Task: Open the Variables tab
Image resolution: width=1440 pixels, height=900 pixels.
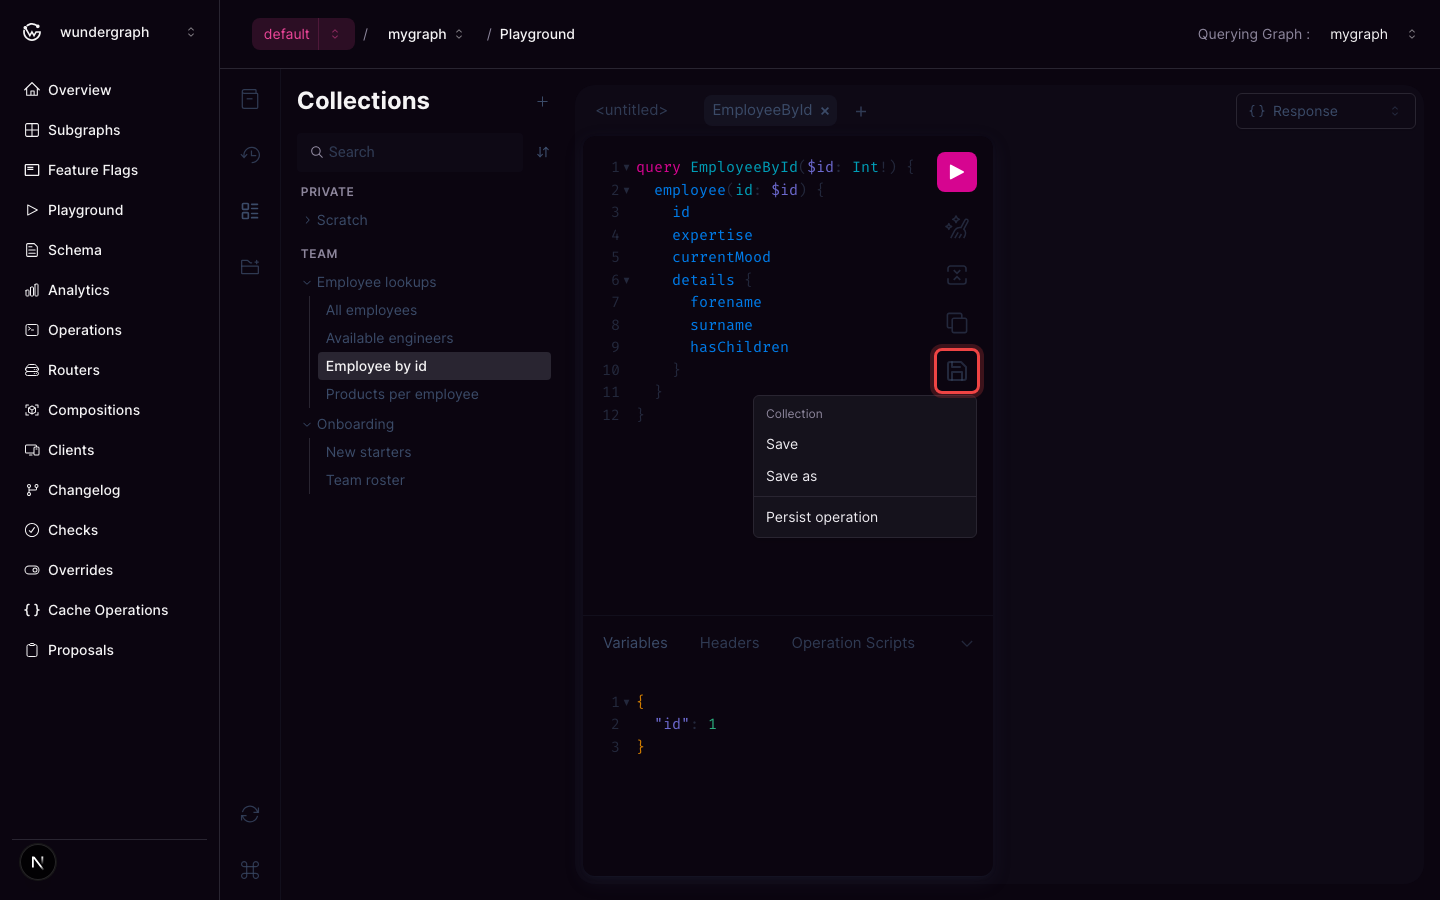Action: 635,643
